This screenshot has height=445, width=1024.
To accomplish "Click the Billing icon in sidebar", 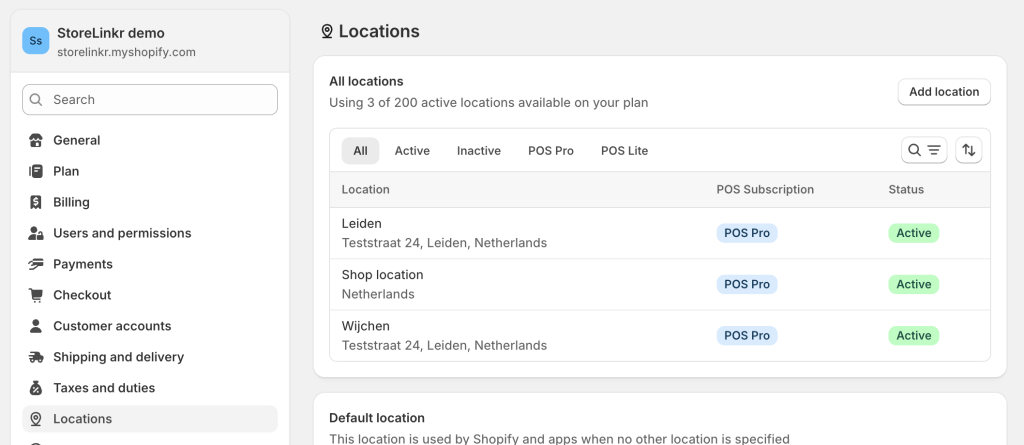I will coord(36,202).
